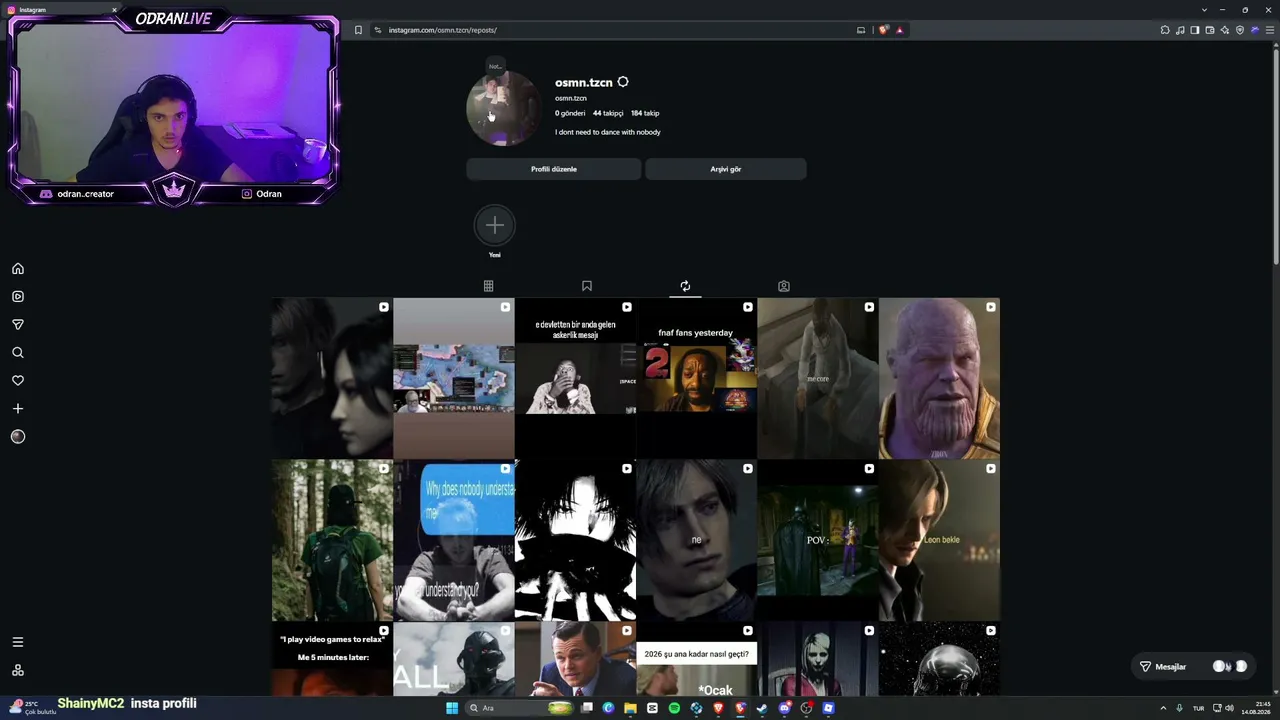1280x720 pixels.
Task: Open the 'POV:' Batman repost
Action: 818,540
